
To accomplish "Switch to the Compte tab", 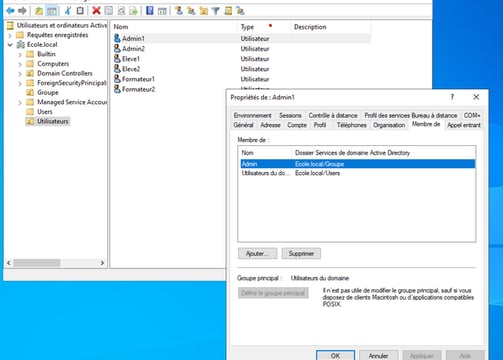I will tap(297, 125).
